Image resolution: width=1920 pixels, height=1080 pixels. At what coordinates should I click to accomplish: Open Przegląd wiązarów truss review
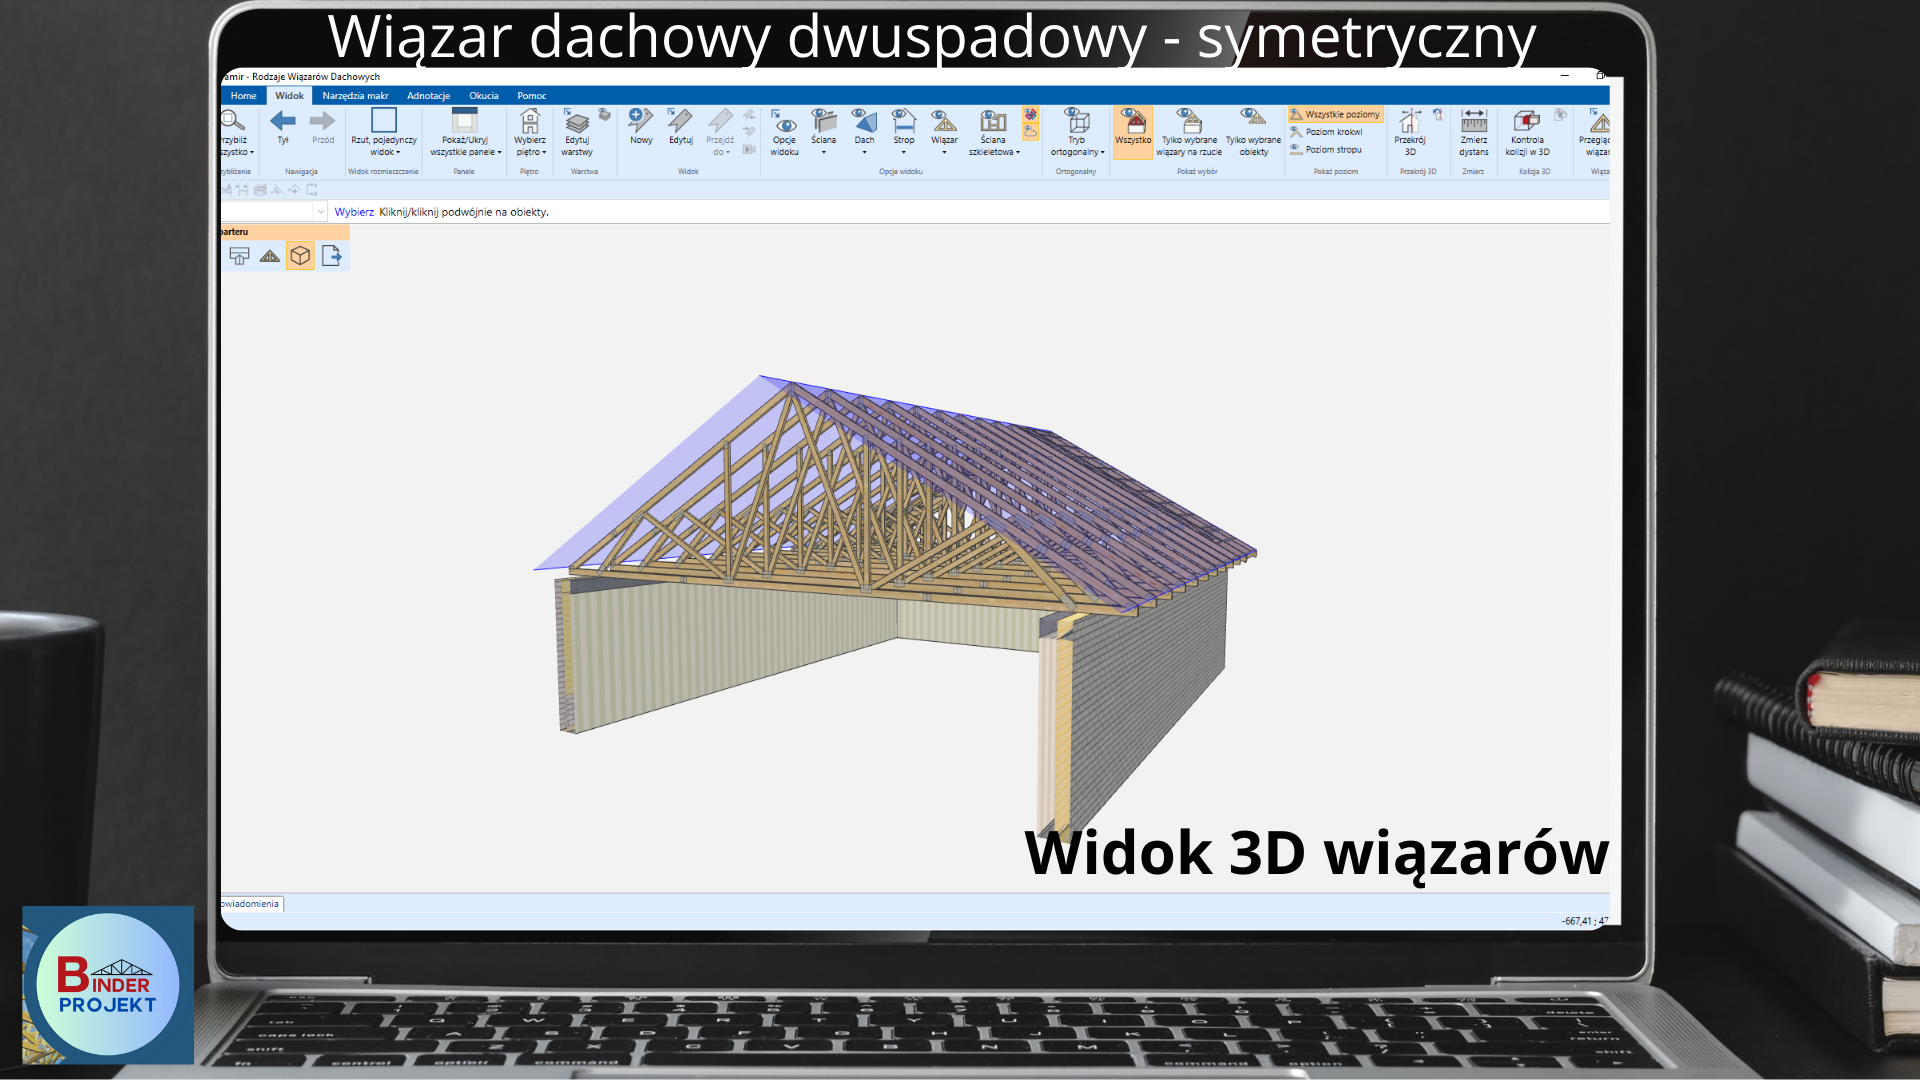point(1596,133)
